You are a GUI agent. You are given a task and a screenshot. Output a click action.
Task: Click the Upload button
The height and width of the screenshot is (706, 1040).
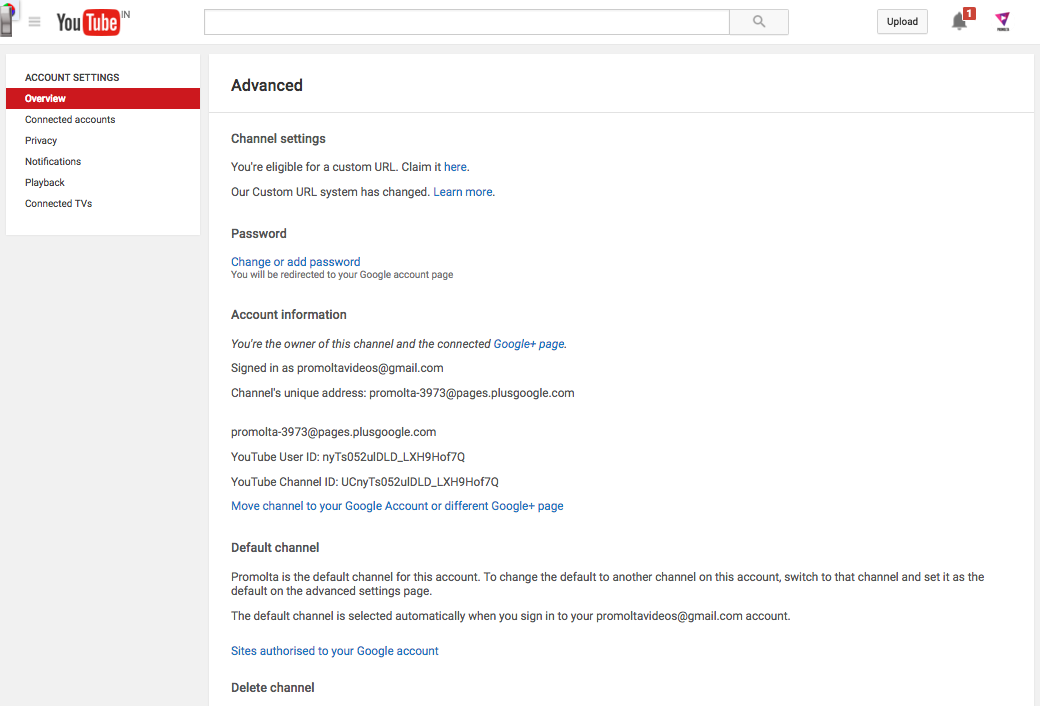901,21
